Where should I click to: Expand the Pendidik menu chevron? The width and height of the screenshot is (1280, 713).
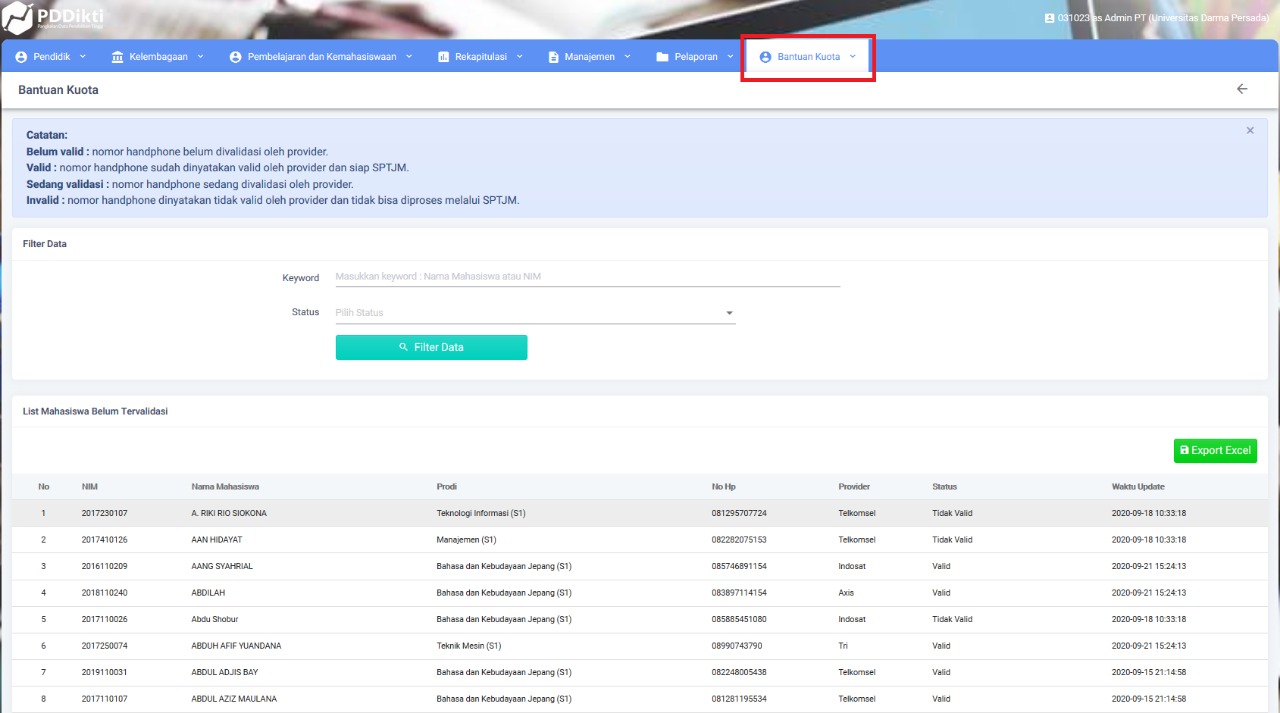(83, 57)
